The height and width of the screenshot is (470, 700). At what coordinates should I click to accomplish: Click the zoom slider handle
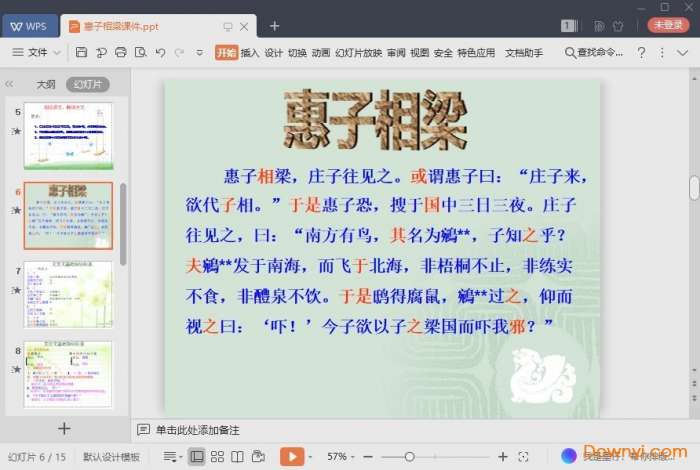[x=409, y=457]
